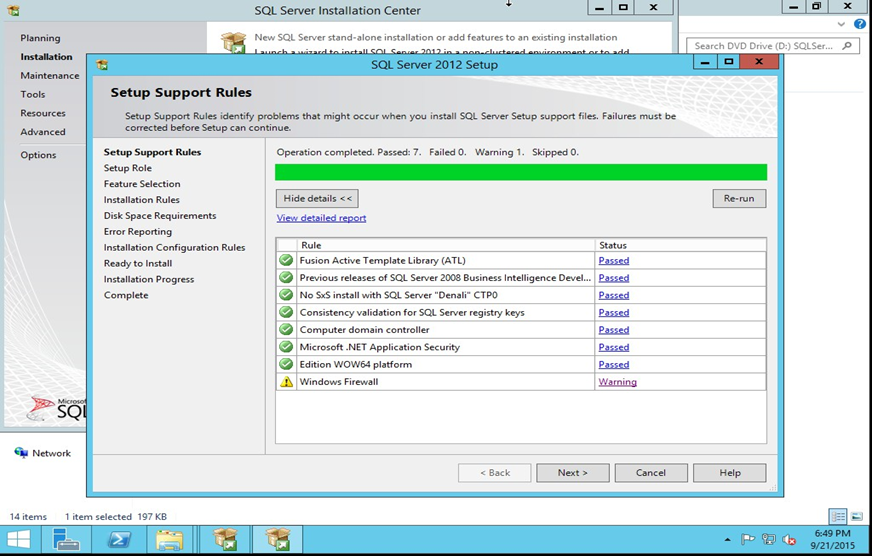This screenshot has height=556, width=872.
Task: Click green check icon beside Computer domain controller
Action: [x=287, y=330]
